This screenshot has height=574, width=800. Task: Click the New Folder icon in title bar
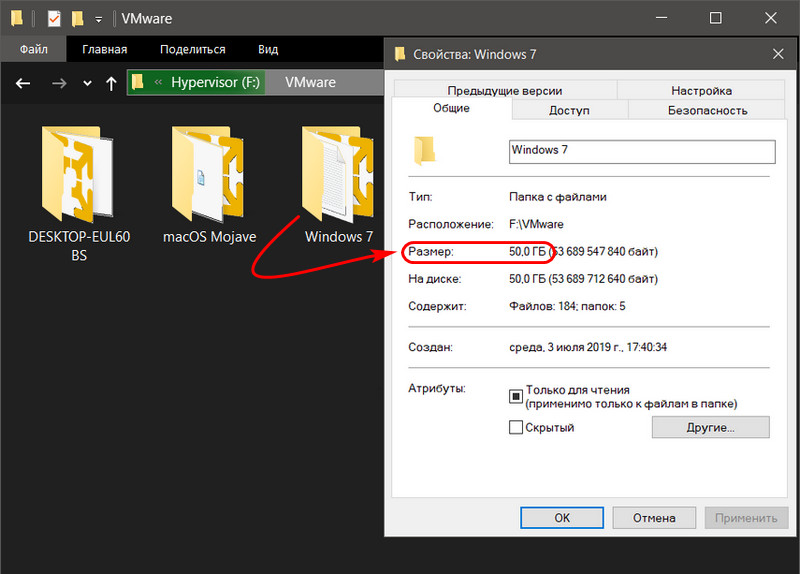[x=78, y=19]
